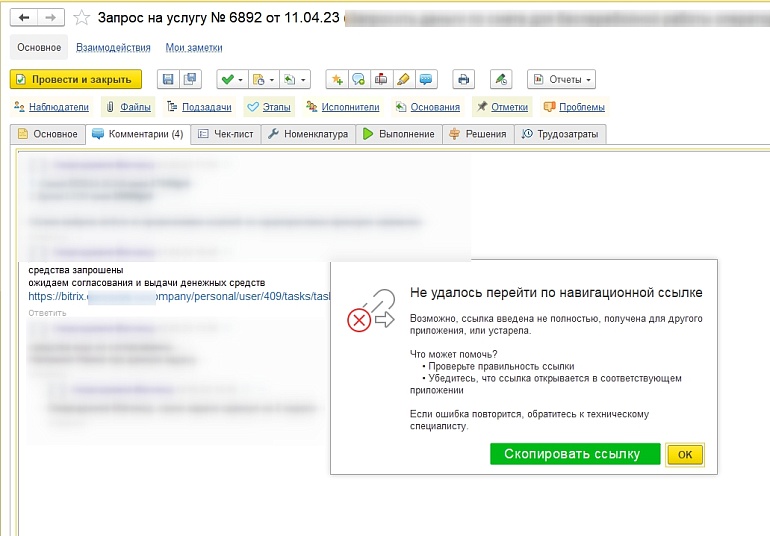
Task: Click the Скопировать ссылку button
Action: (574, 454)
